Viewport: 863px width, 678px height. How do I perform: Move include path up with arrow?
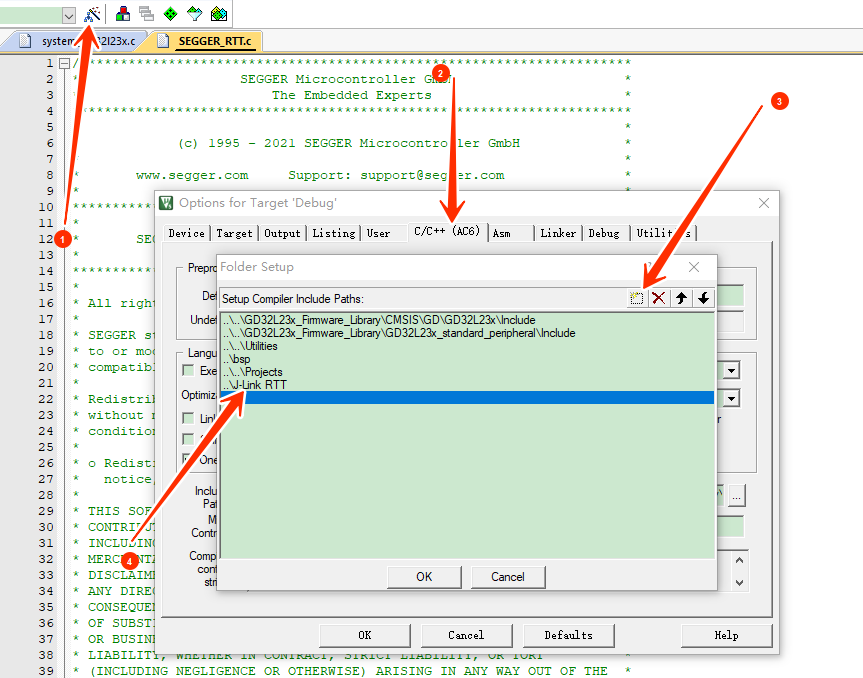point(681,298)
